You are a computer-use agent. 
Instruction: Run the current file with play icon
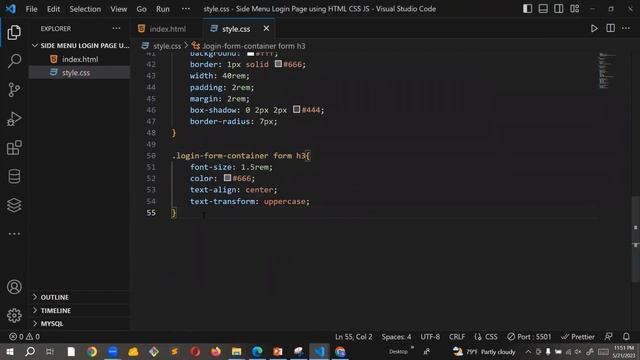tap(594, 29)
